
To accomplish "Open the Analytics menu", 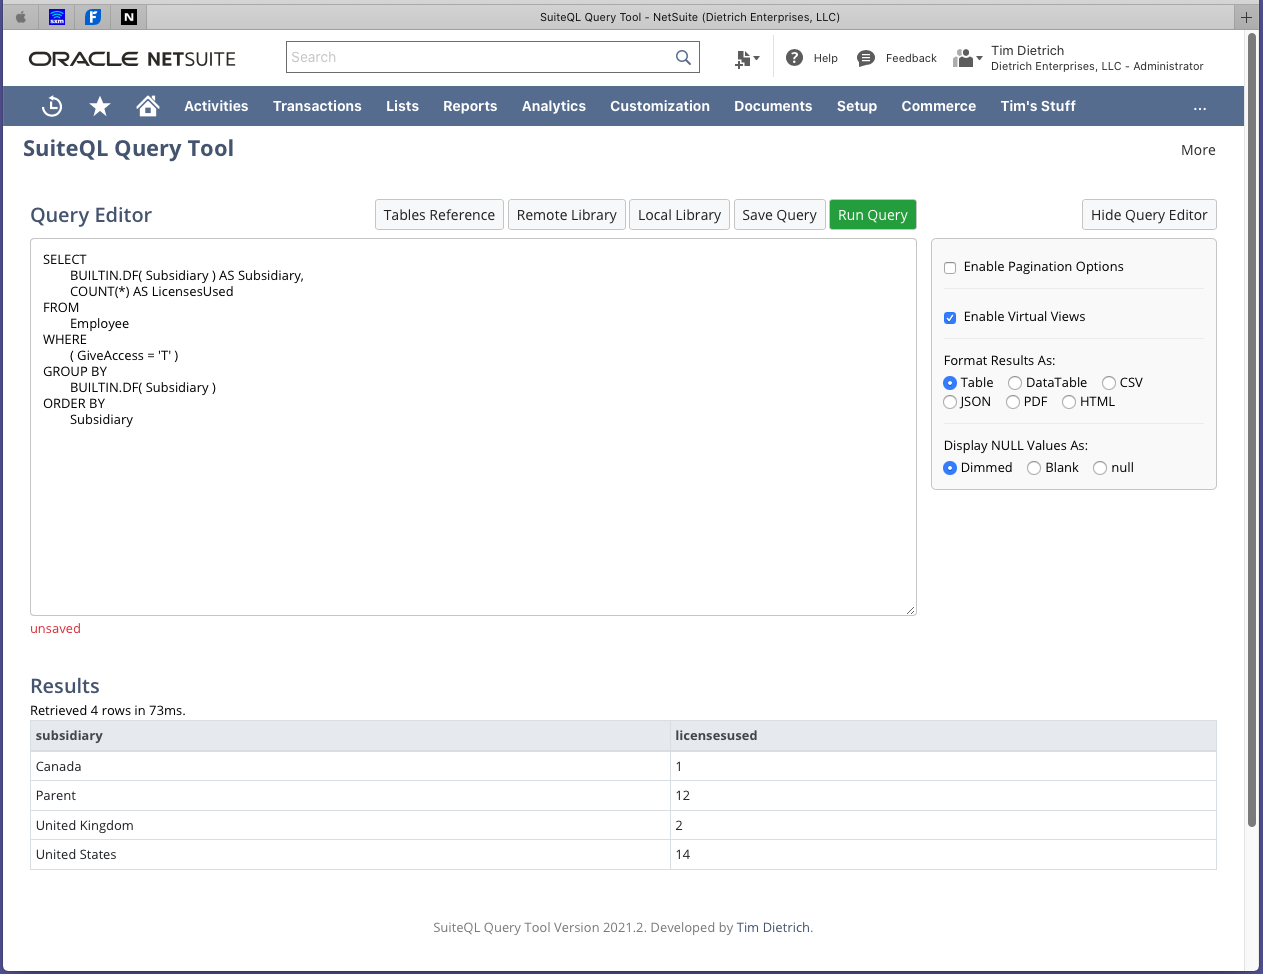I will (x=554, y=106).
